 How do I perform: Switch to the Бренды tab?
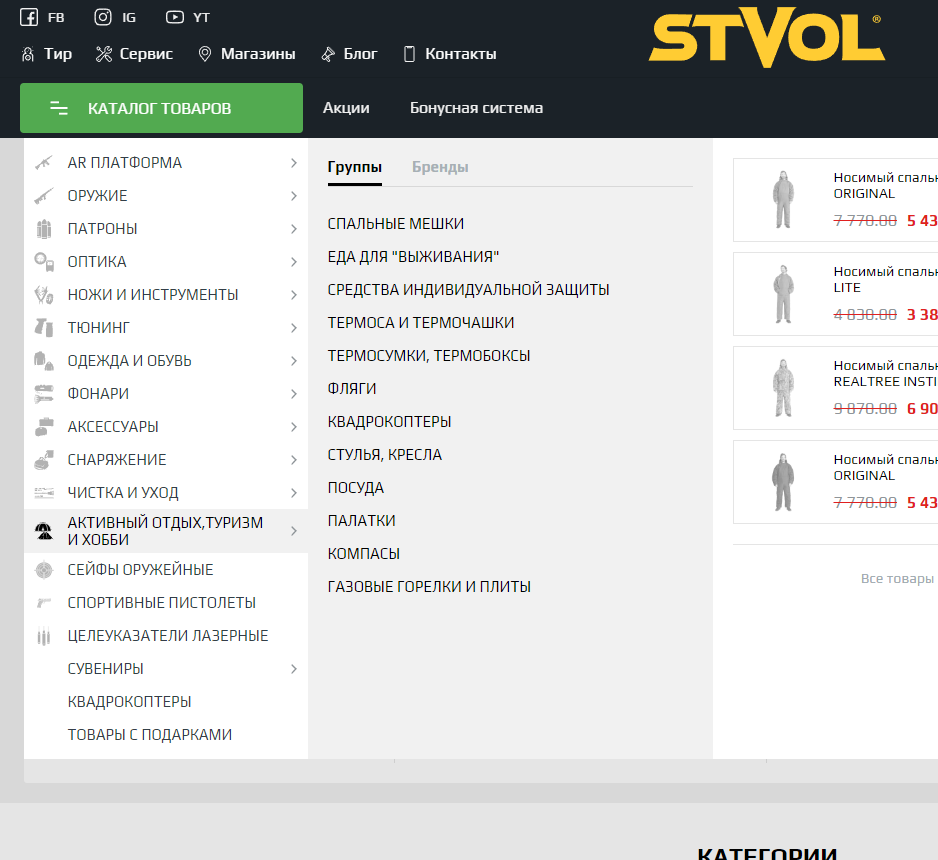(x=440, y=167)
